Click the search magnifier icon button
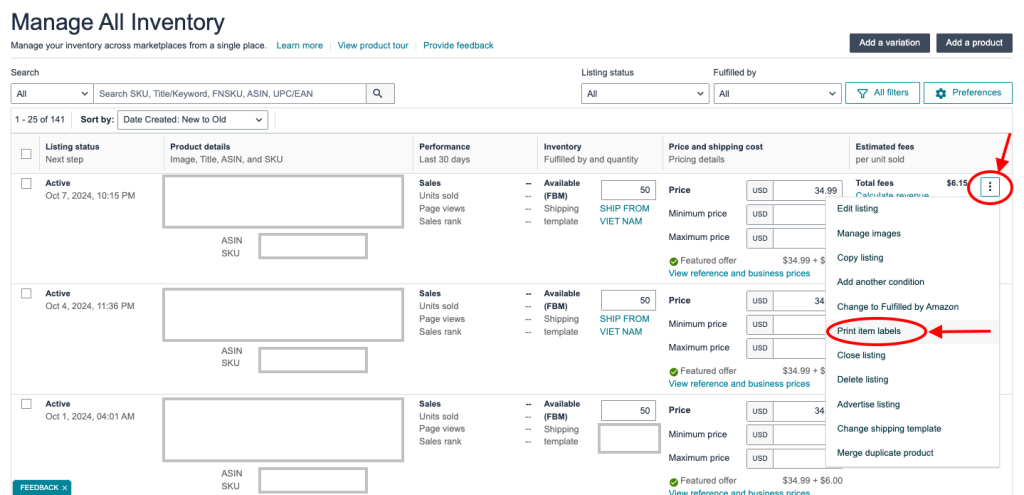Screen dimensions: 1024x495 click(x=378, y=93)
